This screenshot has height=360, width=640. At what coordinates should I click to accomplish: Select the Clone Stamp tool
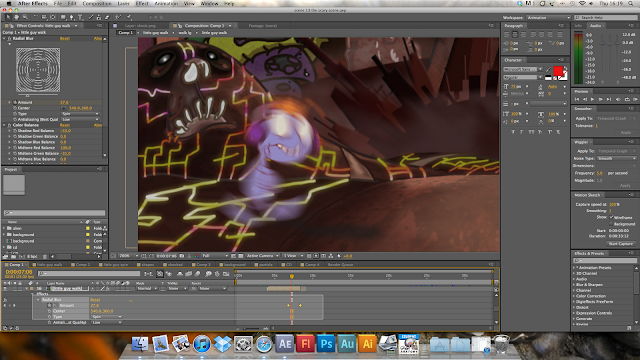tap(99, 17)
